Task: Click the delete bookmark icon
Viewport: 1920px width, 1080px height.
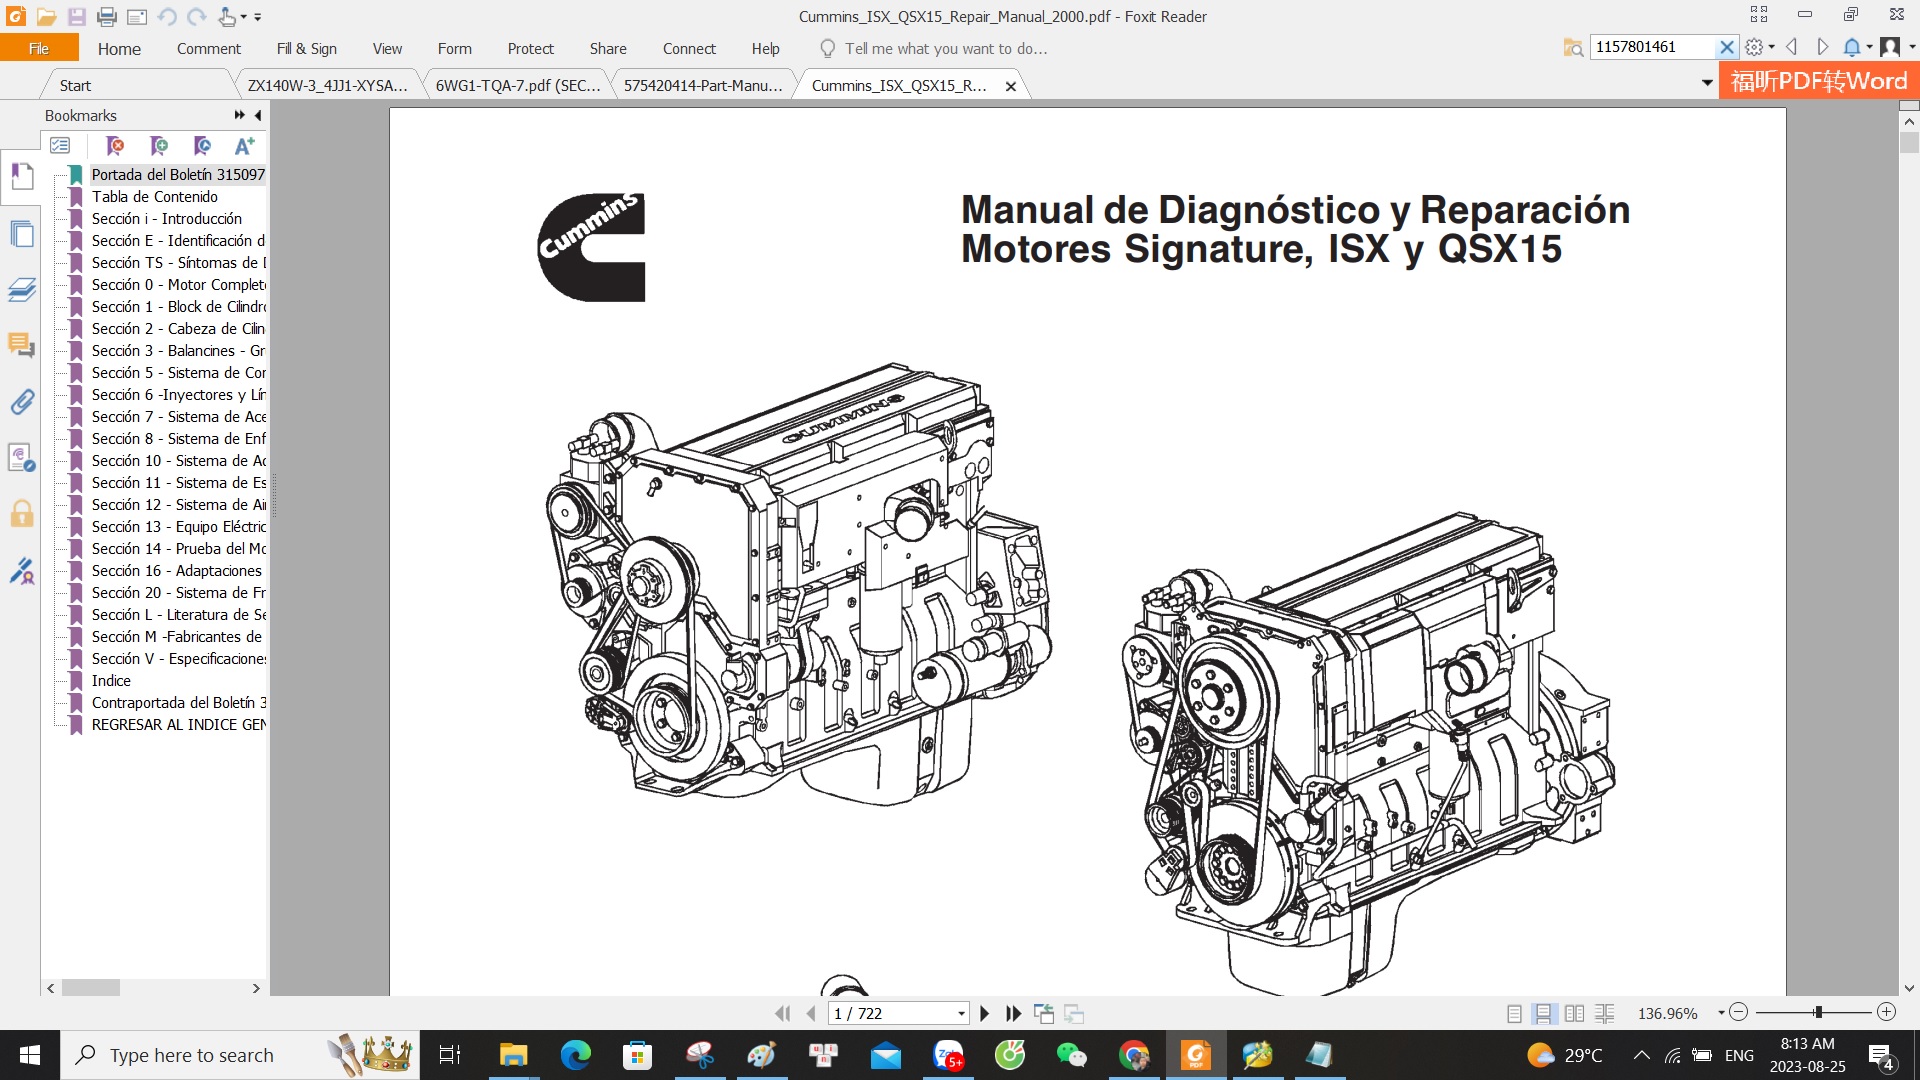Action: 115,146
